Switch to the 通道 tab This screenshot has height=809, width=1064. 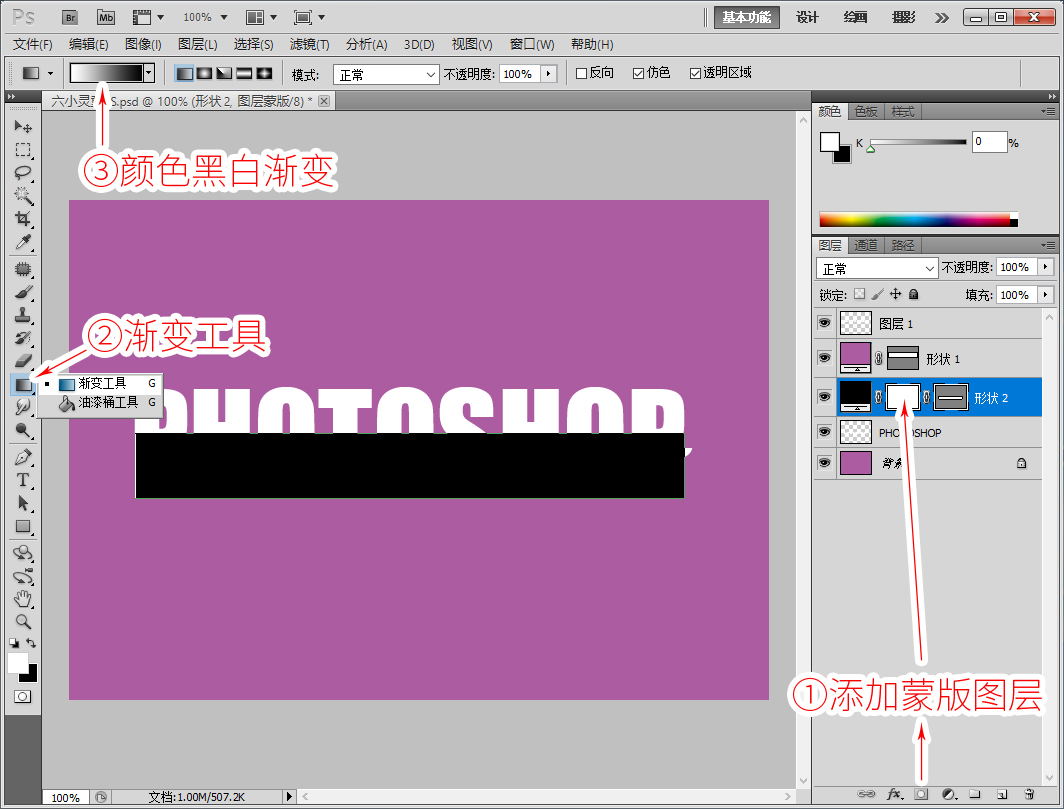point(865,245)
